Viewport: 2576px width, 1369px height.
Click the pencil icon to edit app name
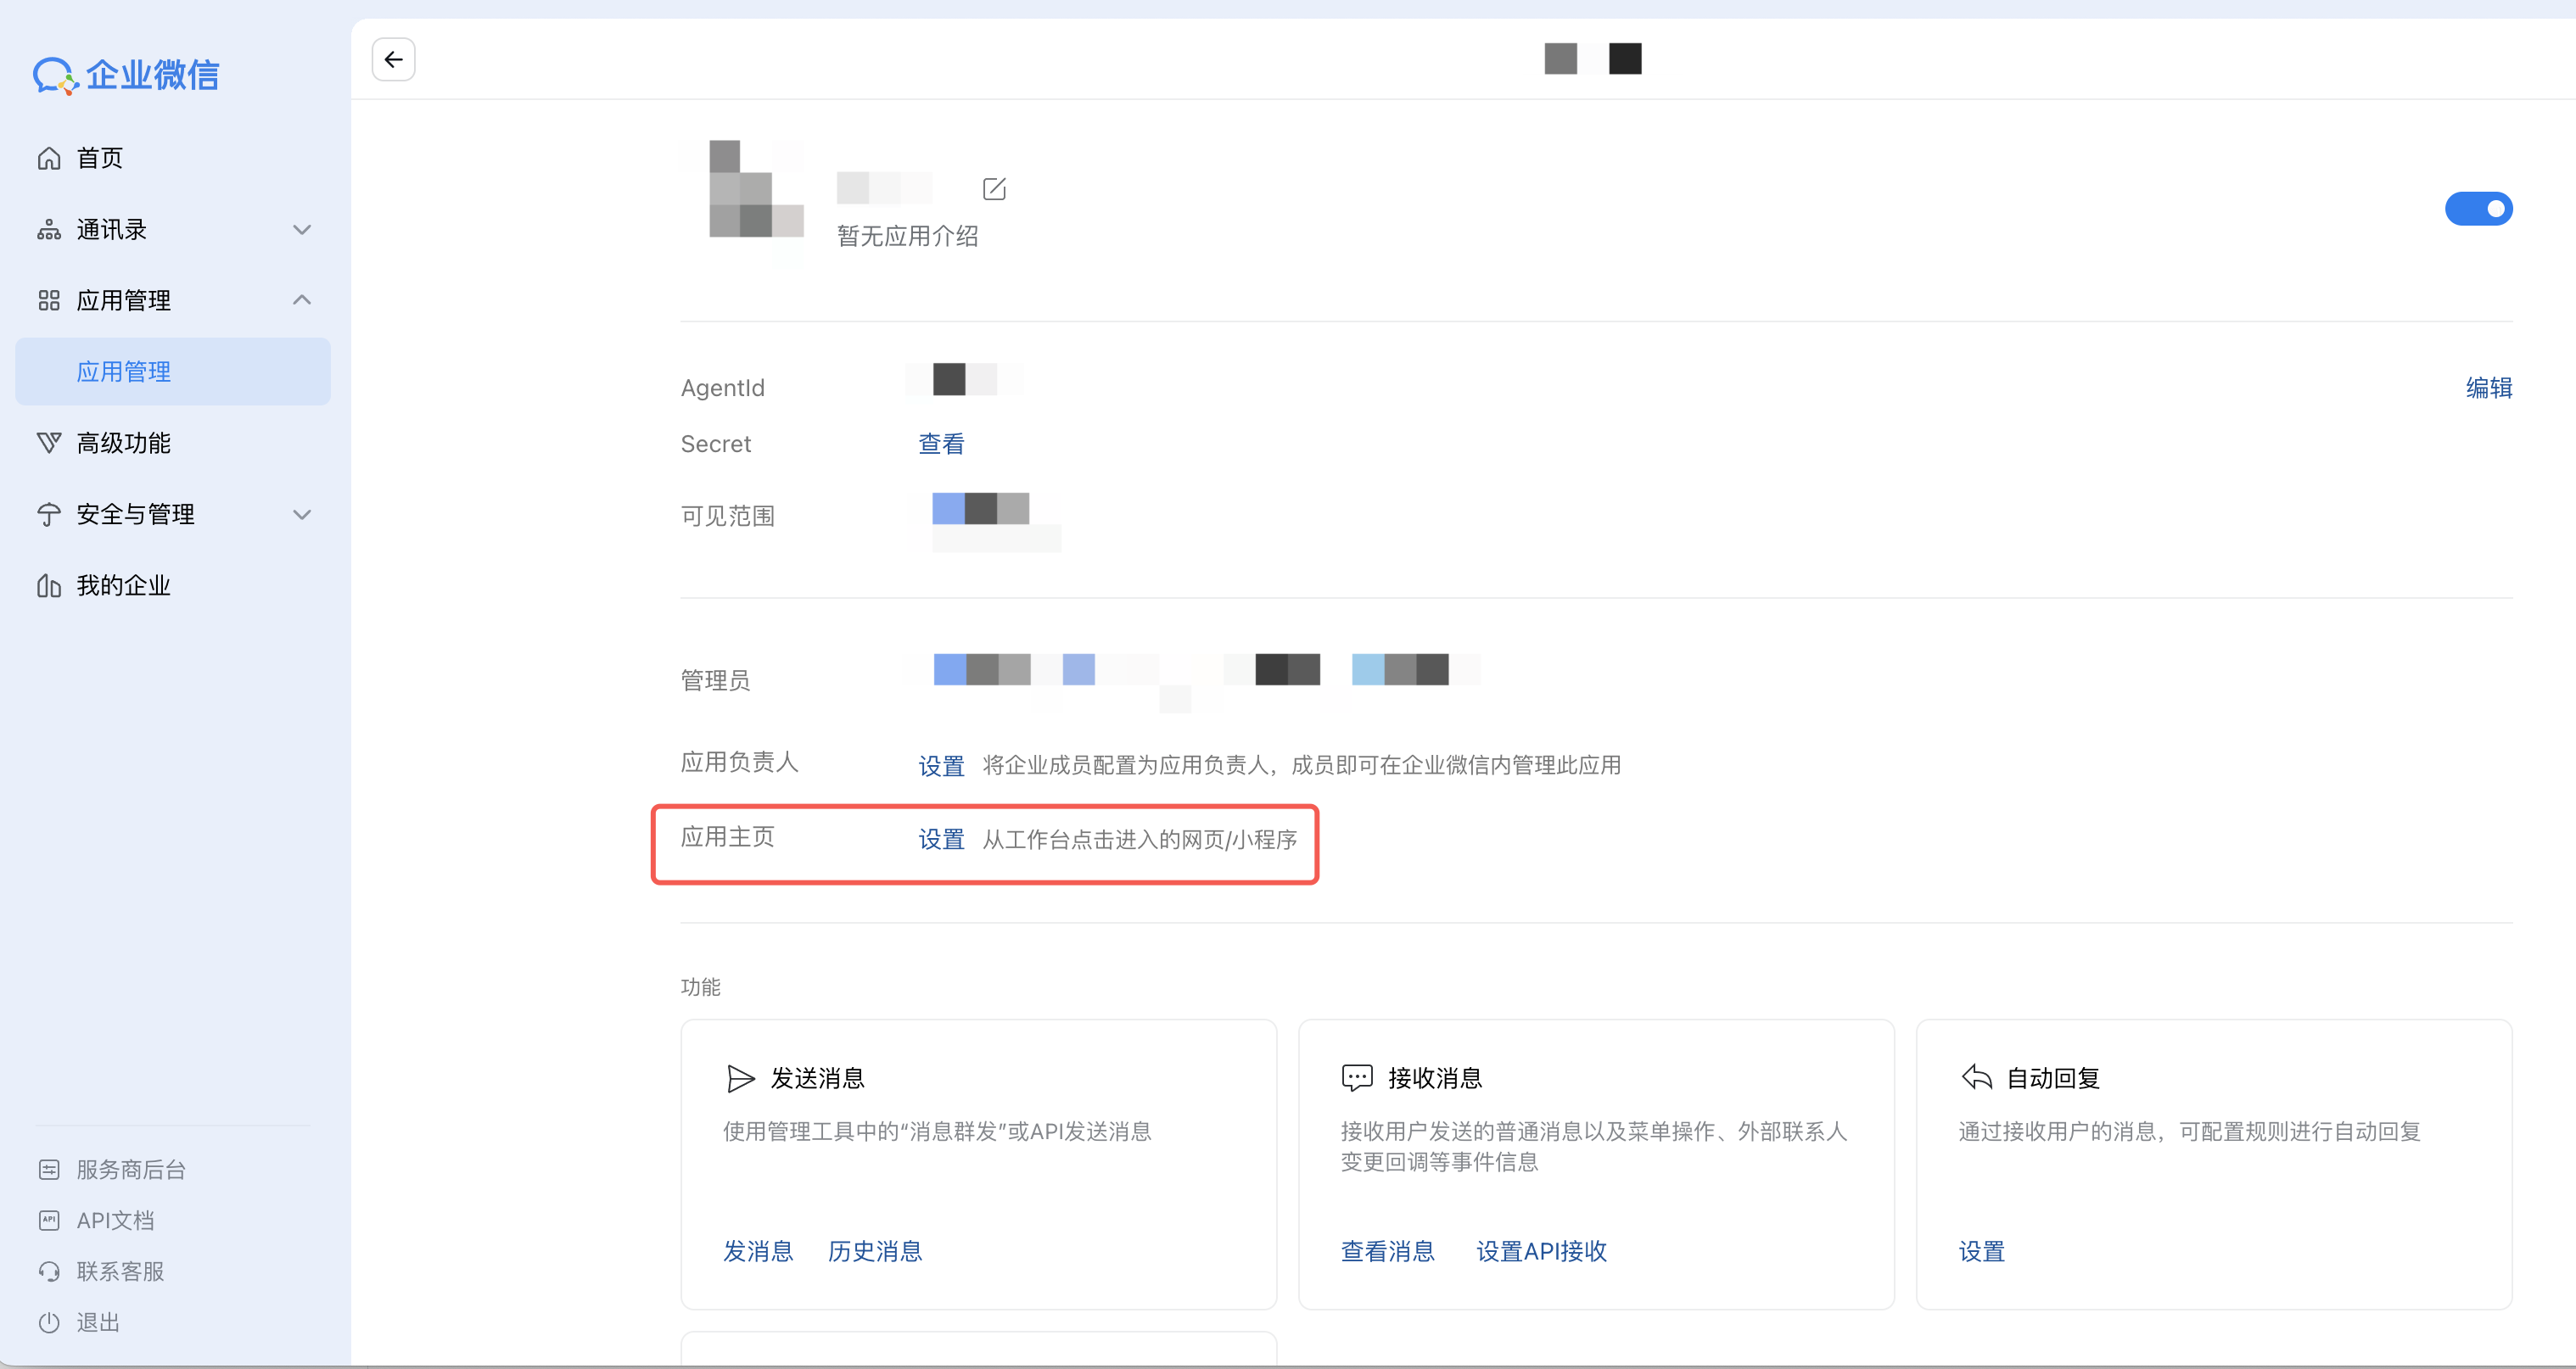(x=994, y=189)
